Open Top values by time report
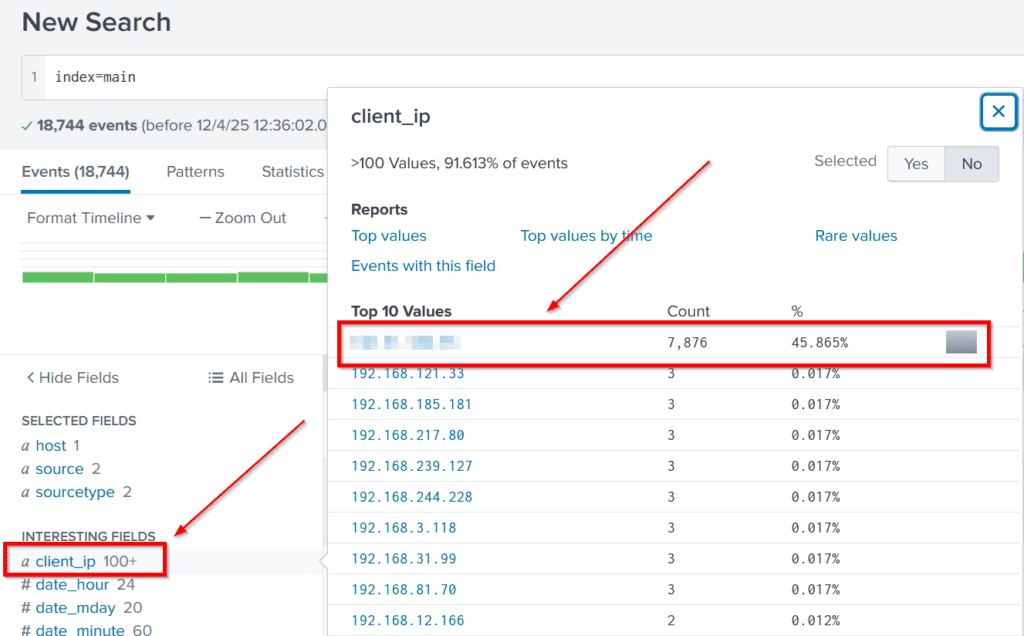 pyautogui.click(x=586, y=236)
